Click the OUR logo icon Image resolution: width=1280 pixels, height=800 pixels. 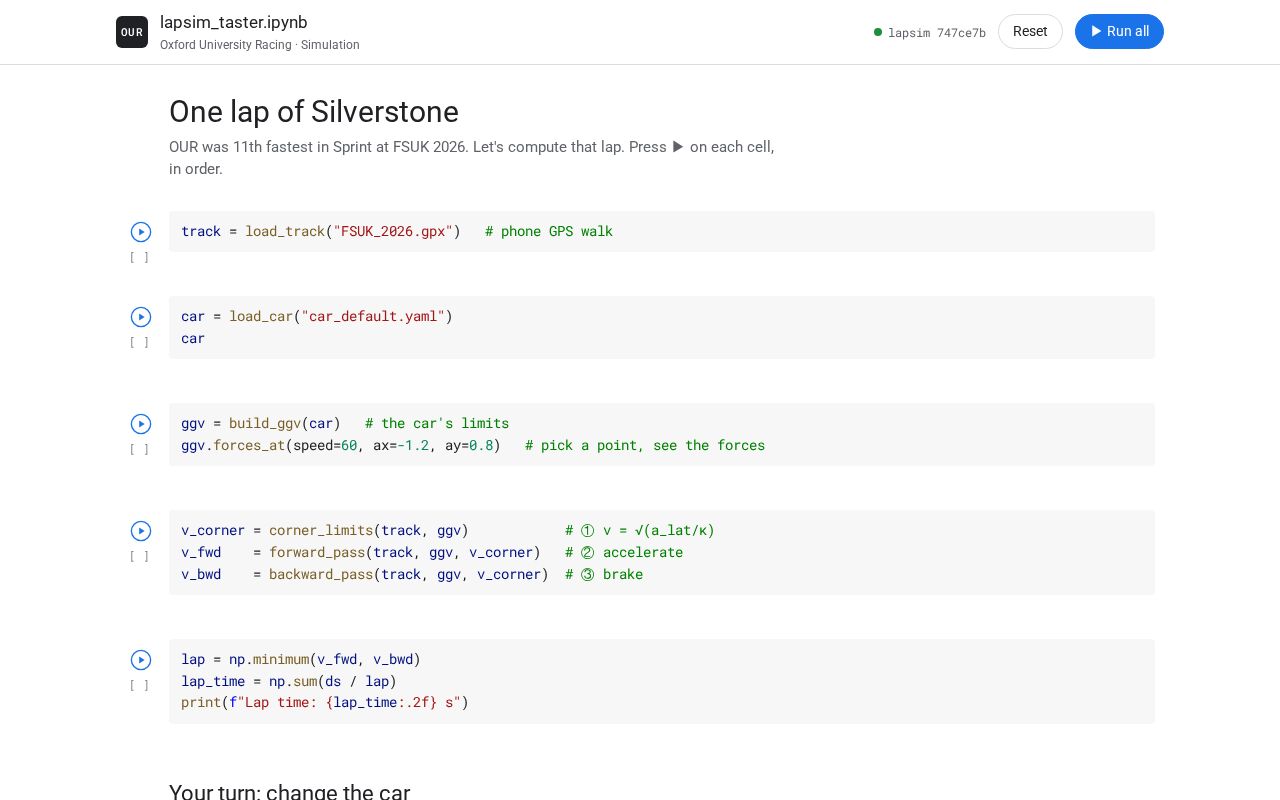132,32
